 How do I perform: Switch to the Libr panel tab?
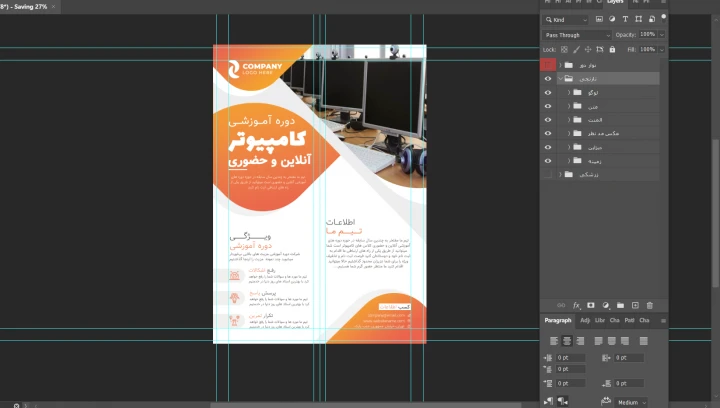point(600,320)
